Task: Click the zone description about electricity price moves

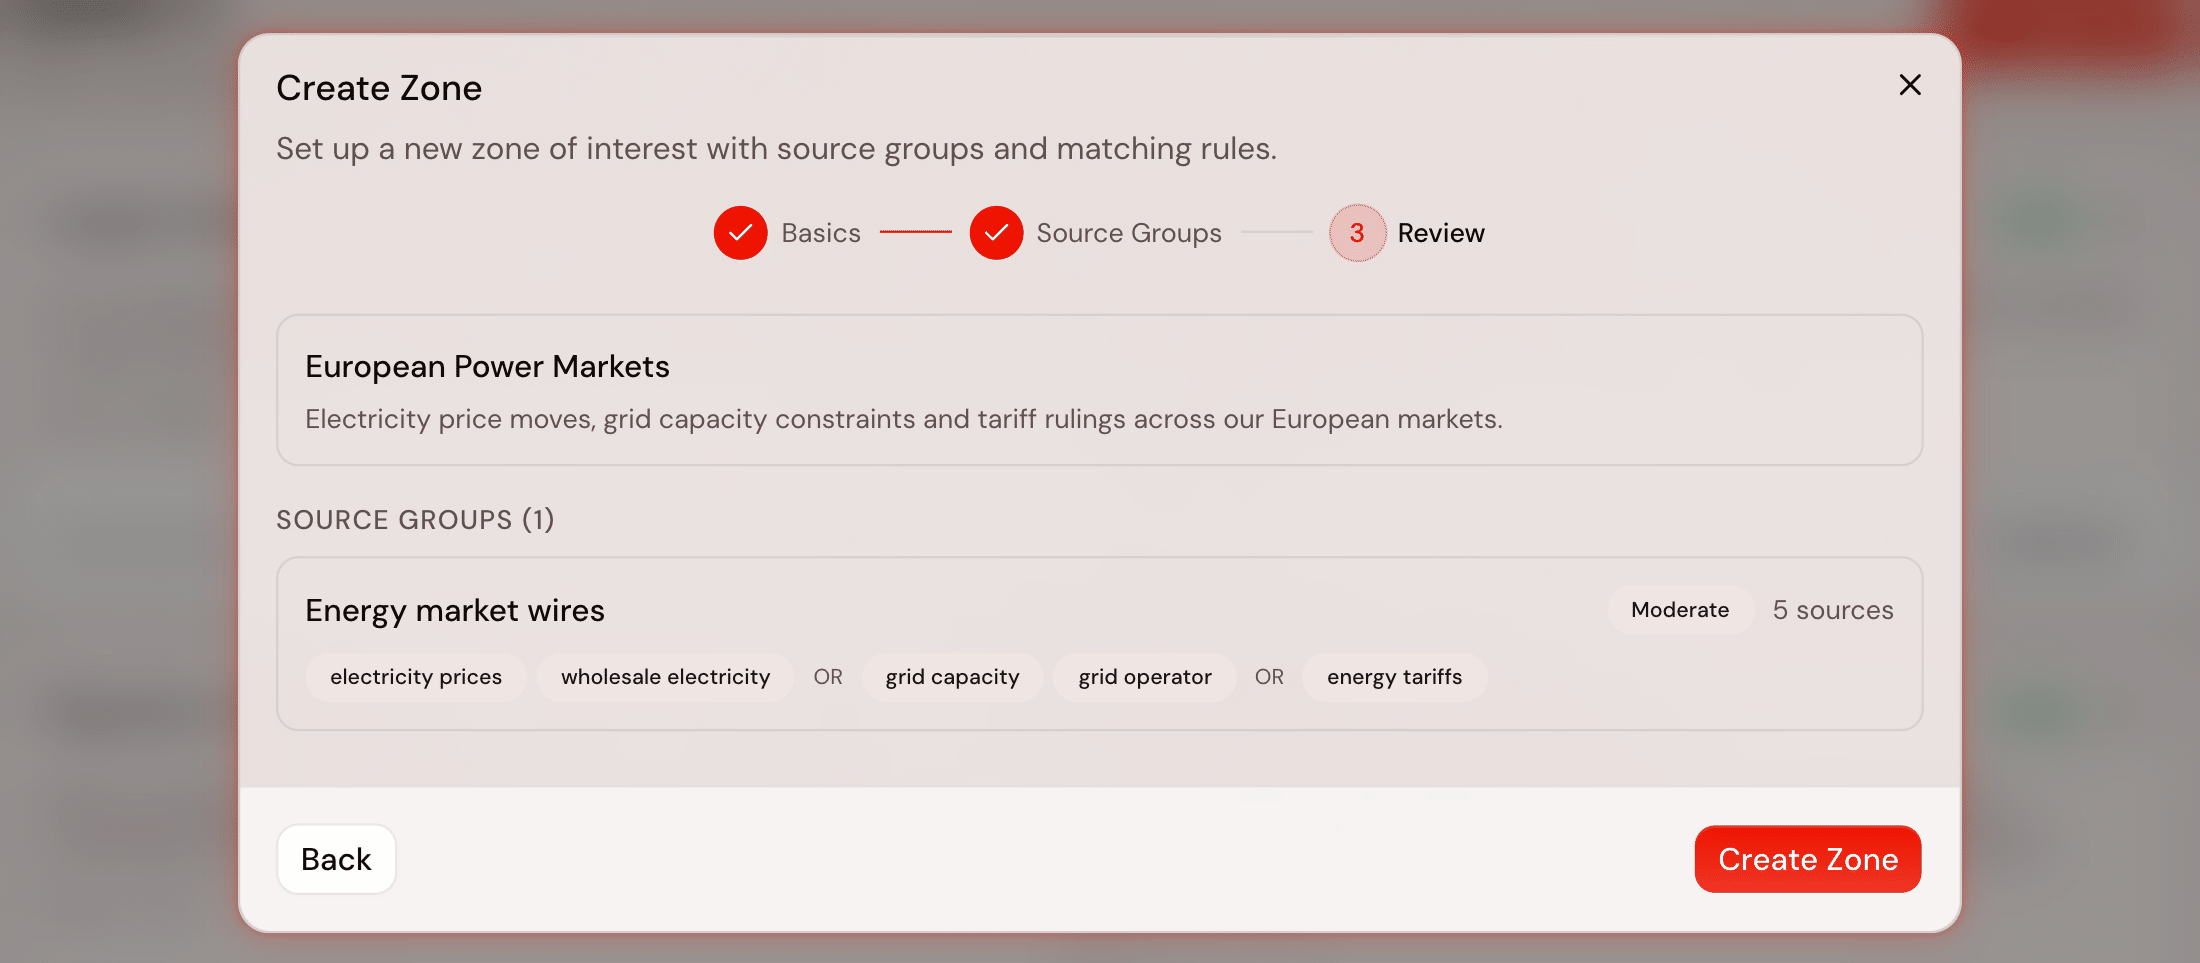Action: pyautogui.click(x=904, y=419)
